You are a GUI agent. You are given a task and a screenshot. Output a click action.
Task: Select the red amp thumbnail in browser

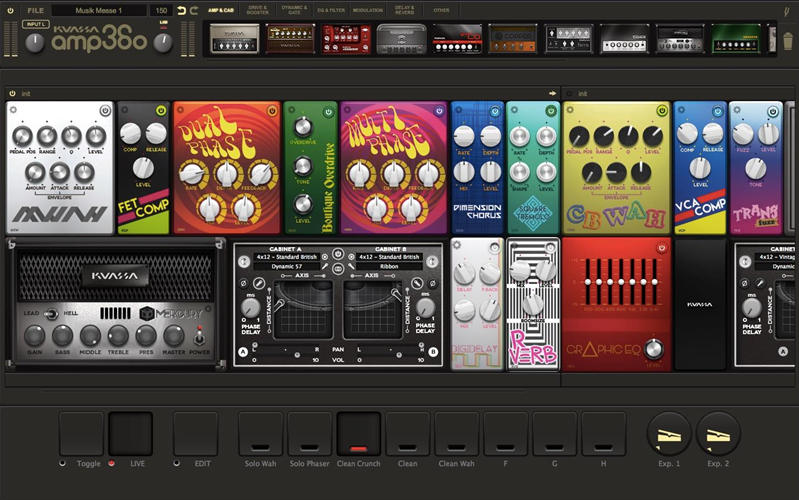tap(346, 39)
